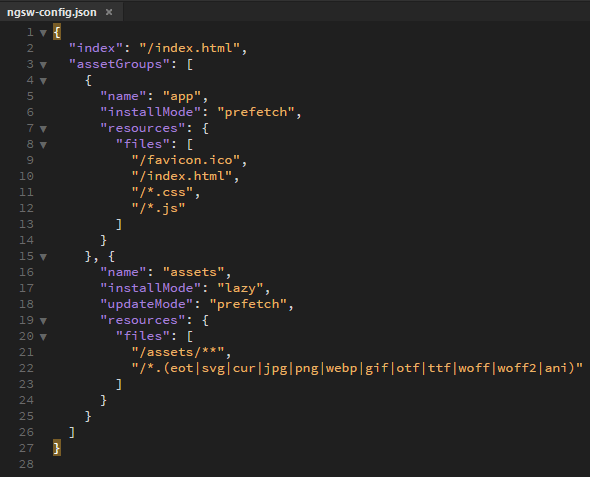
Task: Click the highlighted closing brace on line 27
Action: [x=57, y=448]
